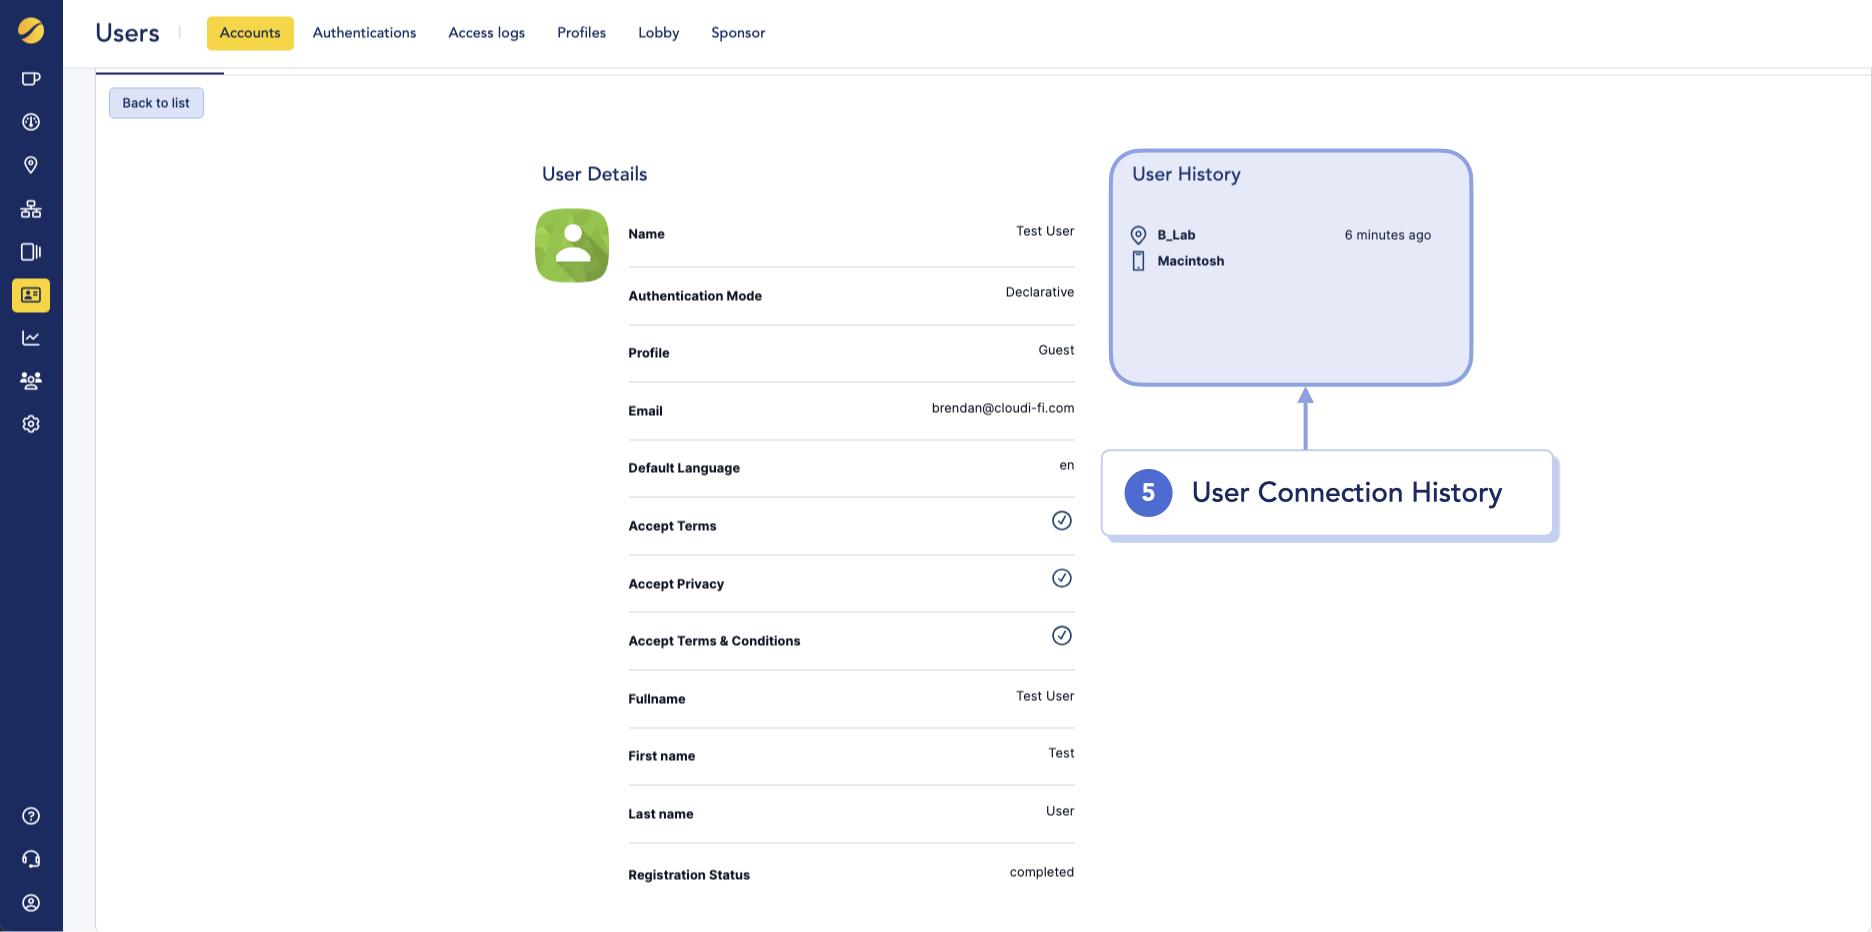This screenshot has width=1872, height=932.
Task: Click the Users page title
Action: tap(127, 33)
